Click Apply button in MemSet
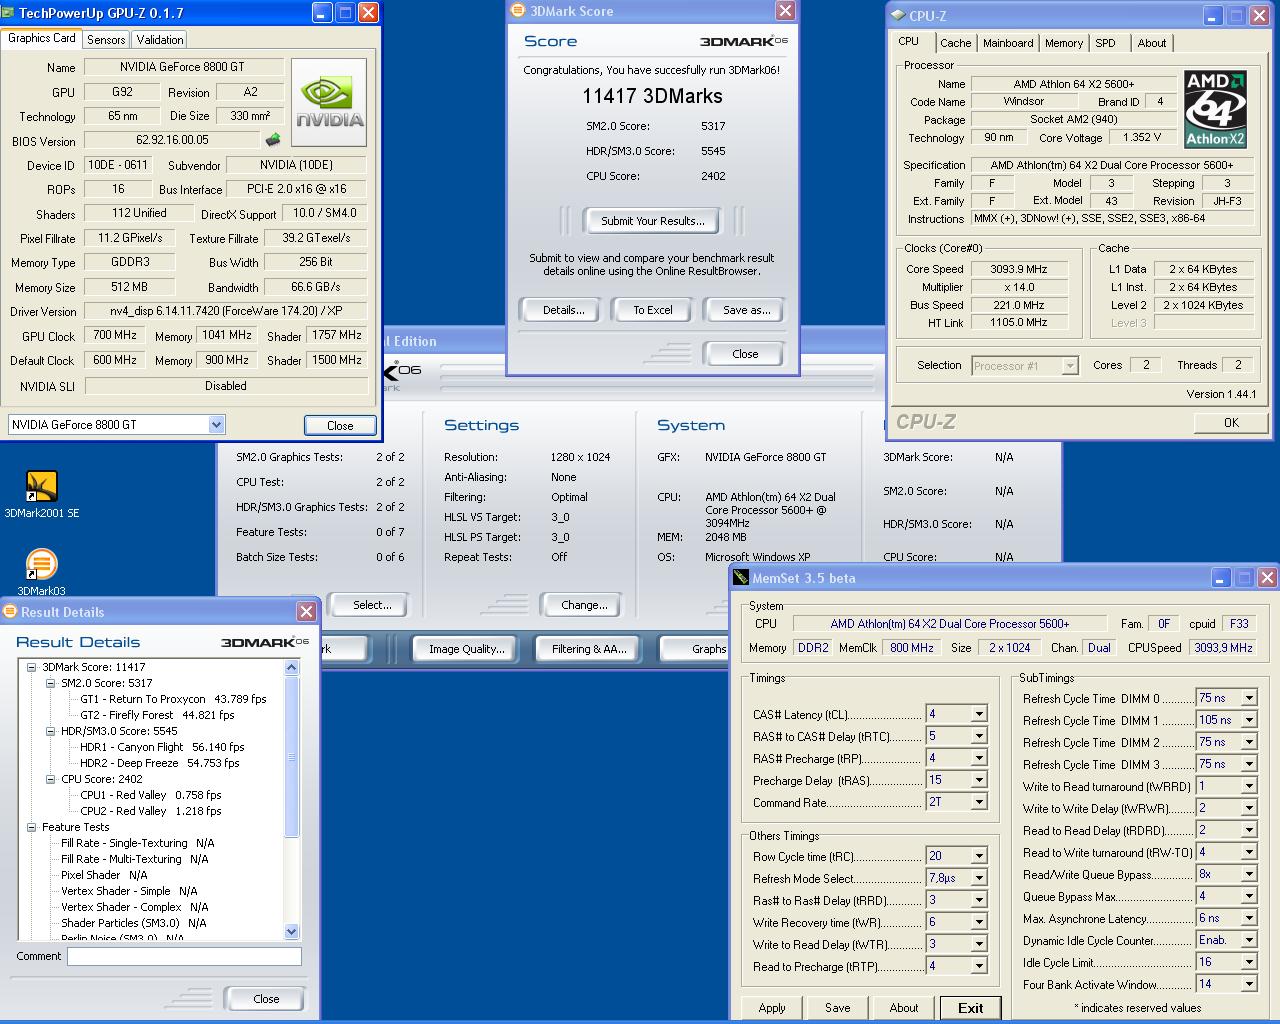Screen dimensions: 1280x1024 pos(771,1008)
